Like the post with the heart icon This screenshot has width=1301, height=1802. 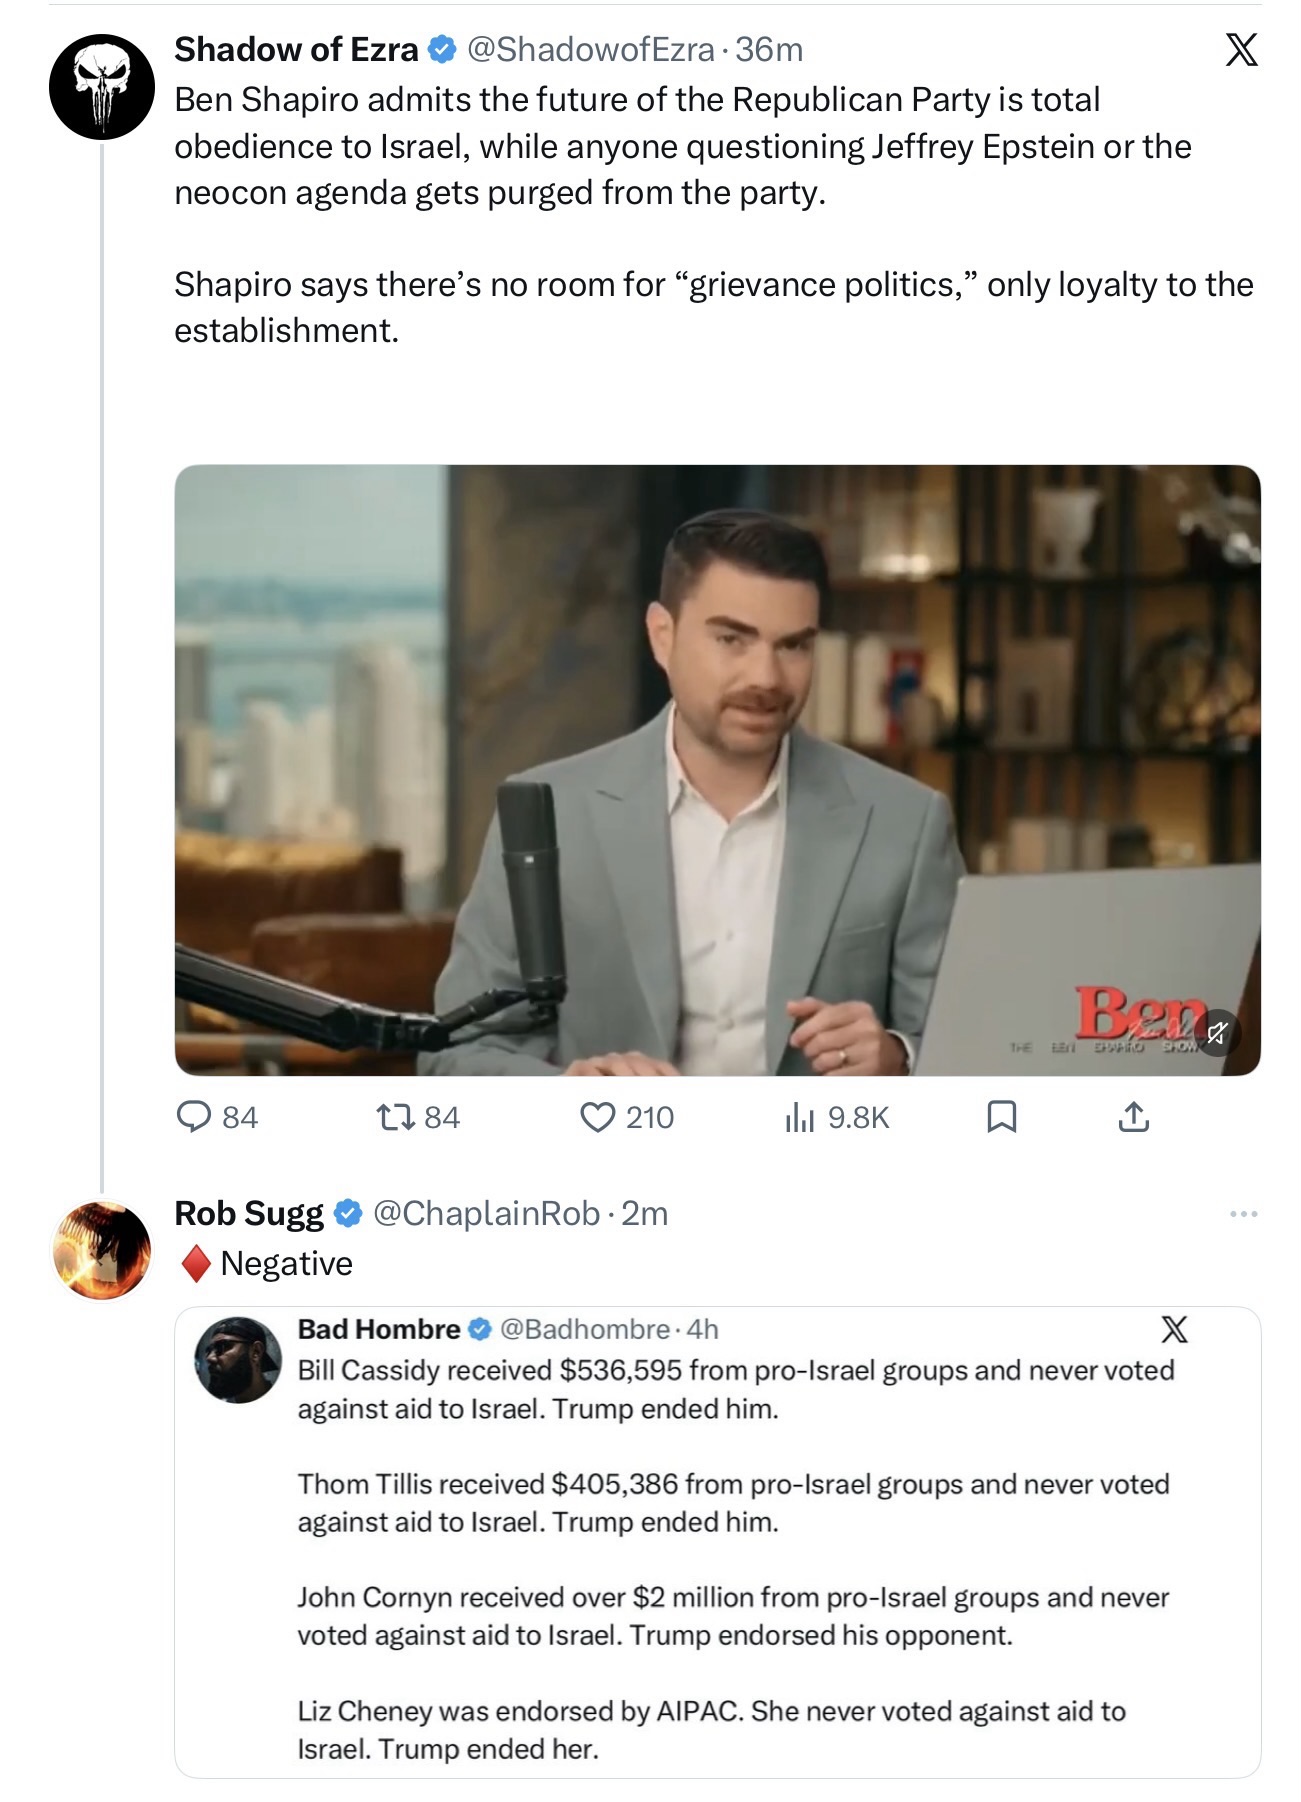[597, 1116]
